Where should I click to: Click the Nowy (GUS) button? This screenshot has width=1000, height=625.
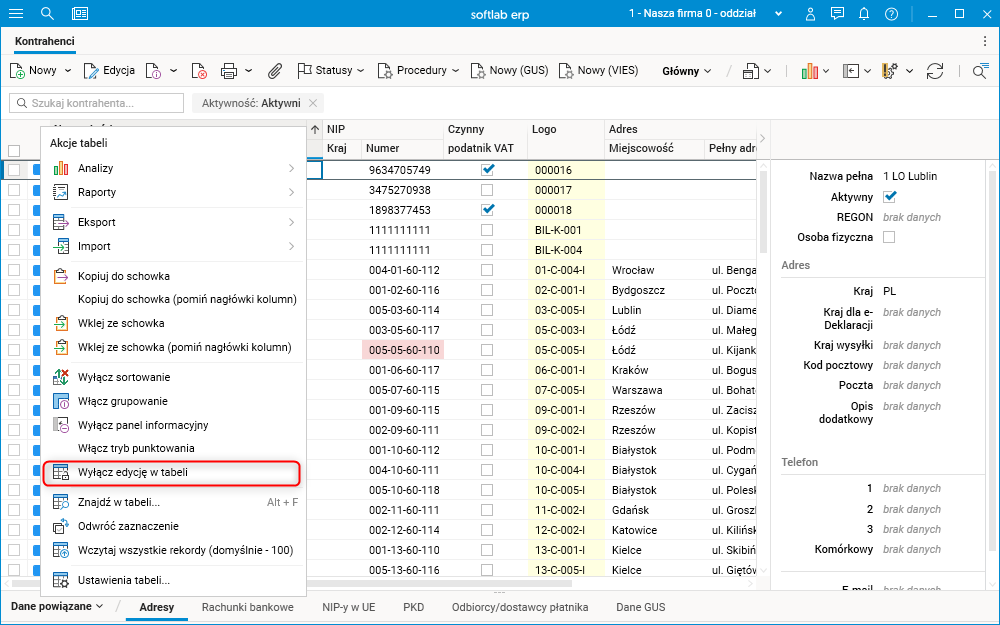pos(509,71)
